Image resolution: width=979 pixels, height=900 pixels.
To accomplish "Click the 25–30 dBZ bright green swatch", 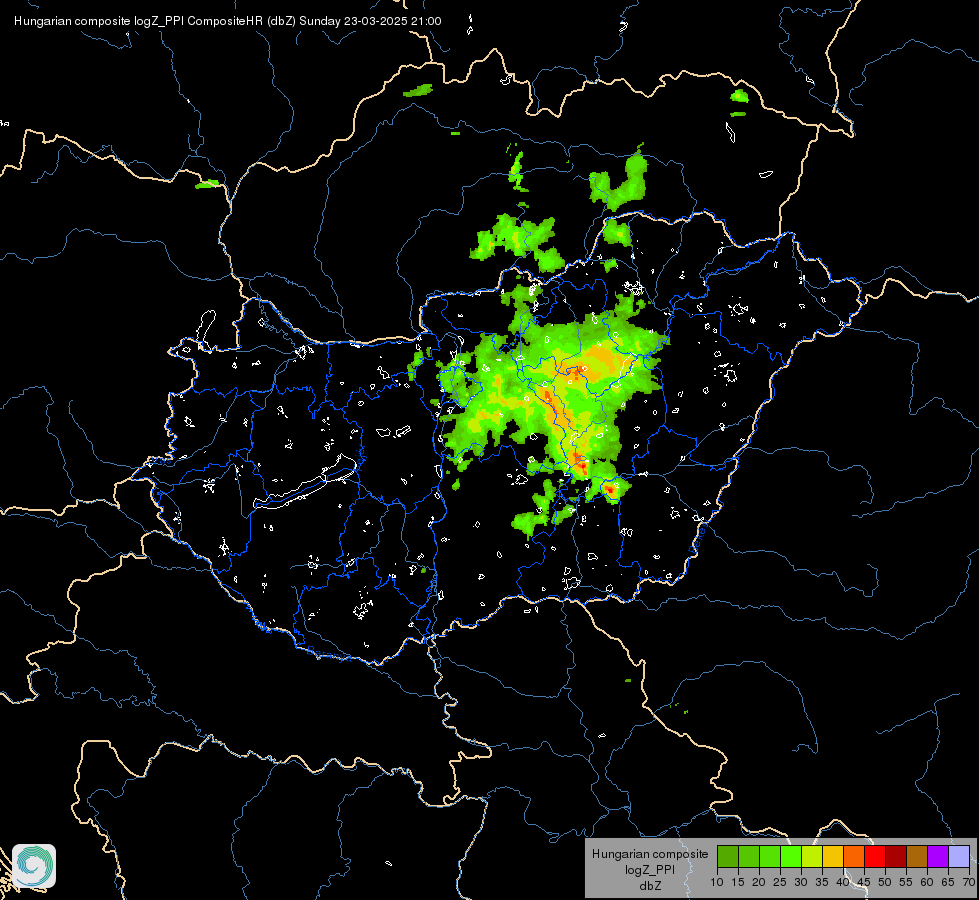I will [x=791, y=856].
